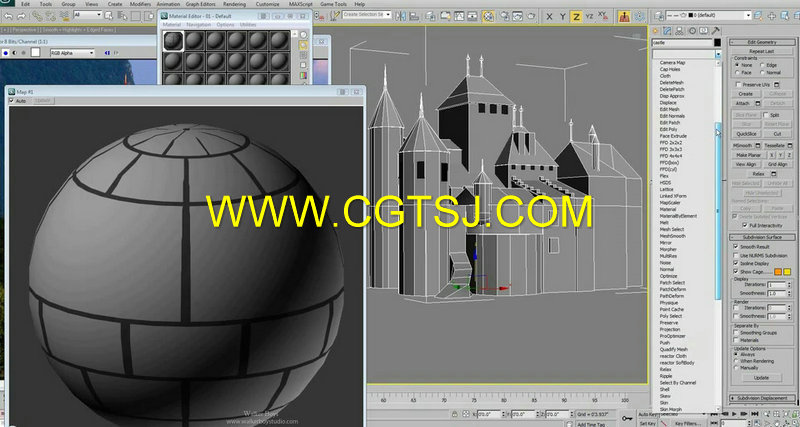Image resolution: width=800 pixels, height=427 pixels.
Task: Click the key icon beside the time controls
Action: tap(627, 418)
